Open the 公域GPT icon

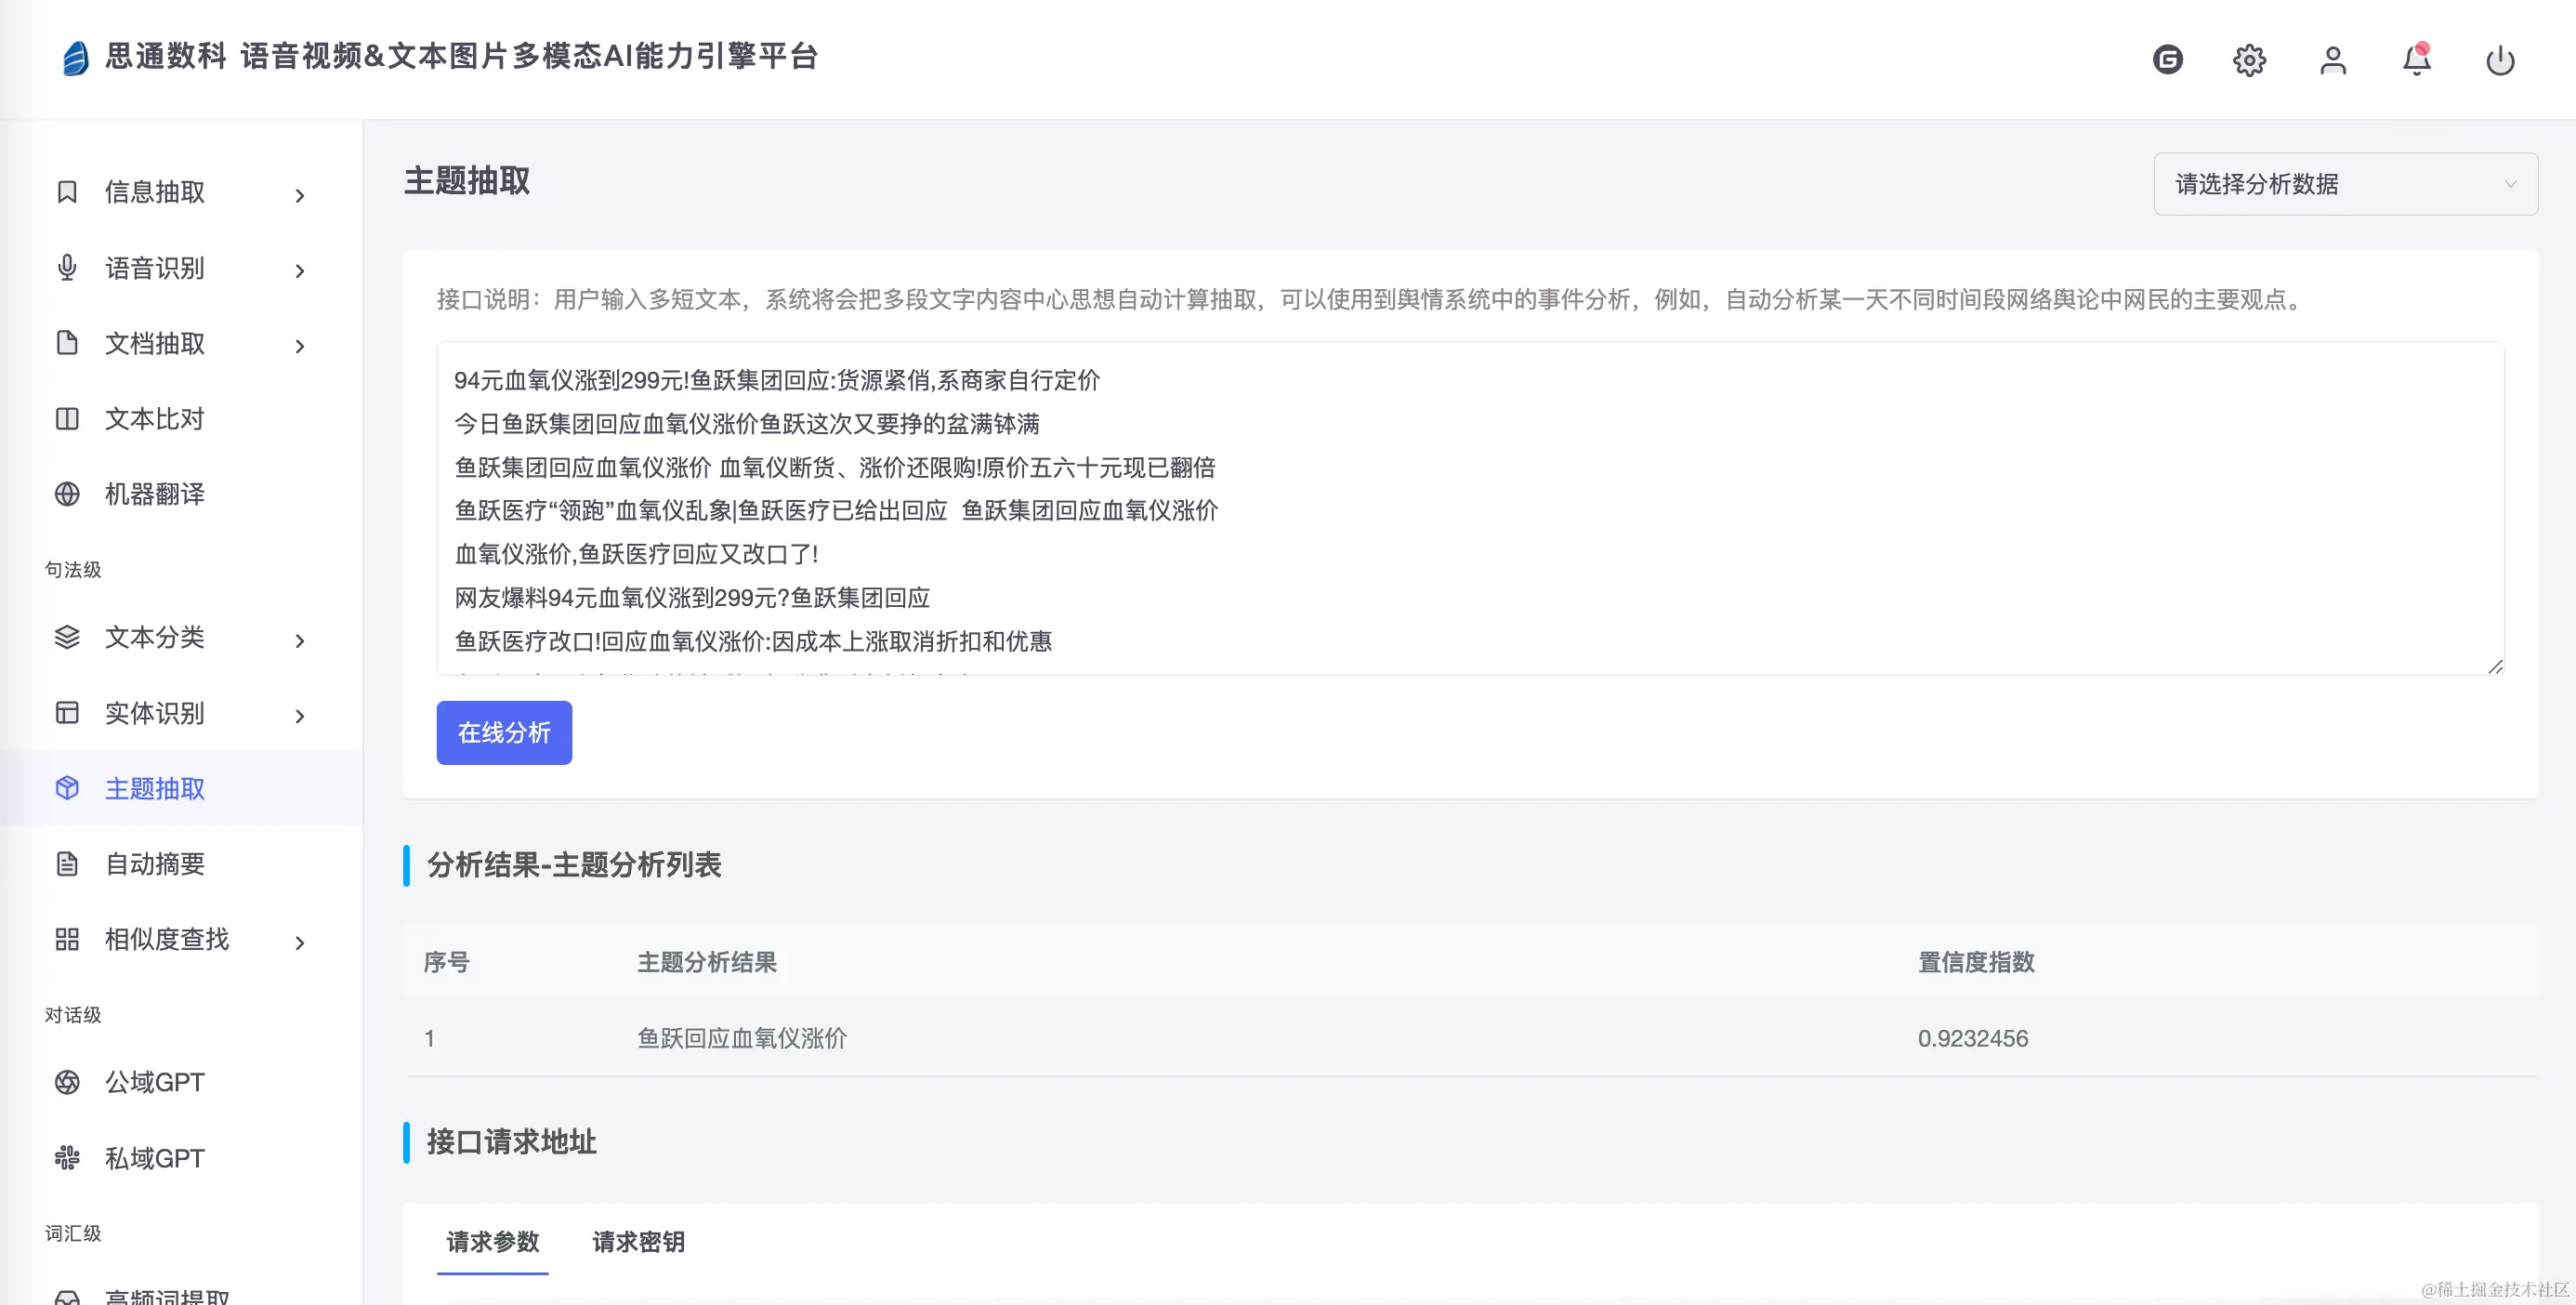[x=66, y=1081]
